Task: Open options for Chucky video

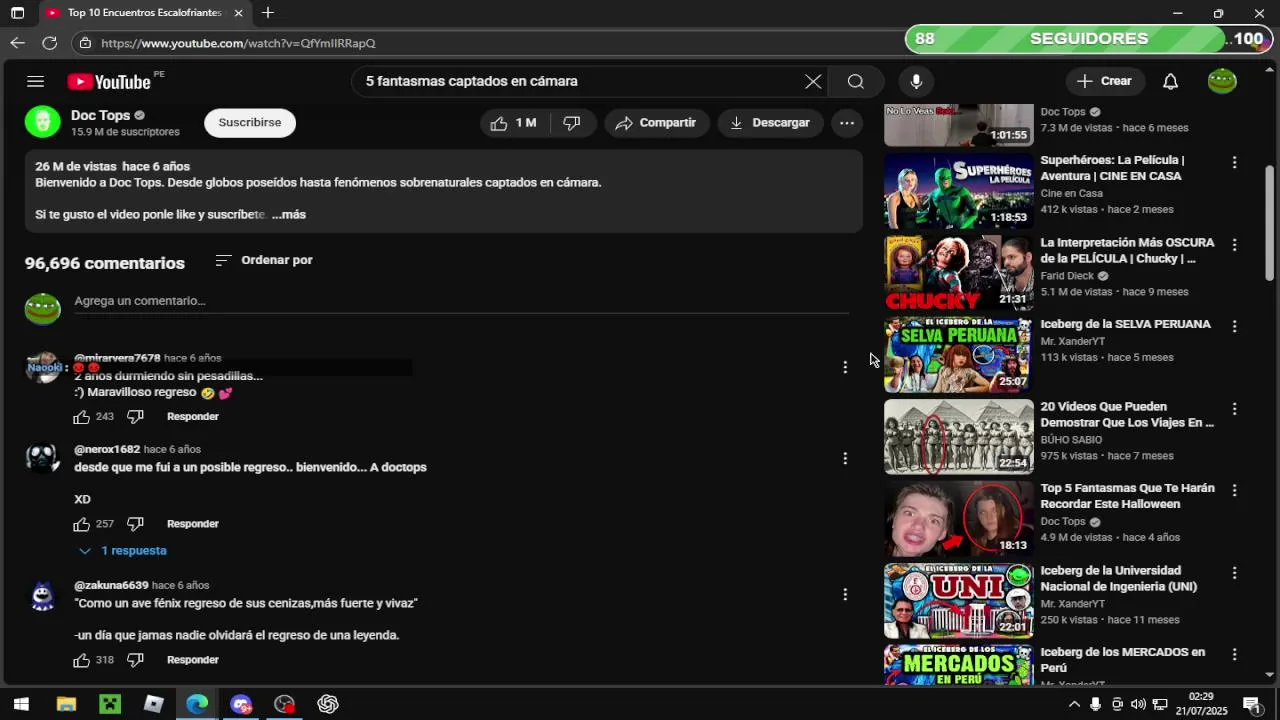Action: [1234, 244]
